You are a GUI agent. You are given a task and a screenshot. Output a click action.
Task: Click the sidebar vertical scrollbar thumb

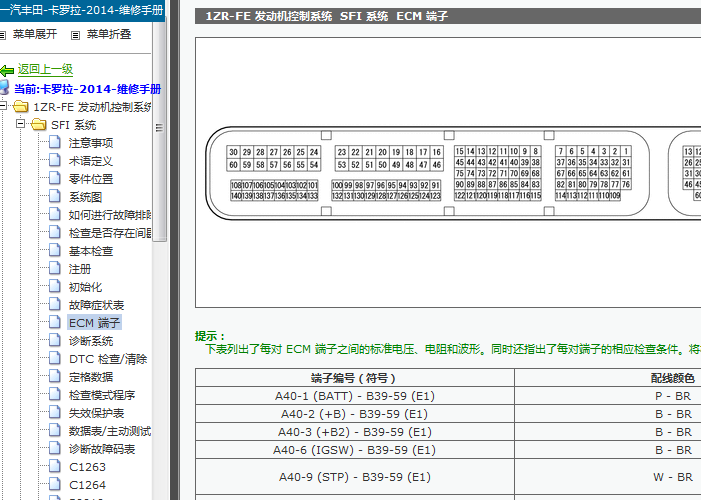(x=159, y=130)
